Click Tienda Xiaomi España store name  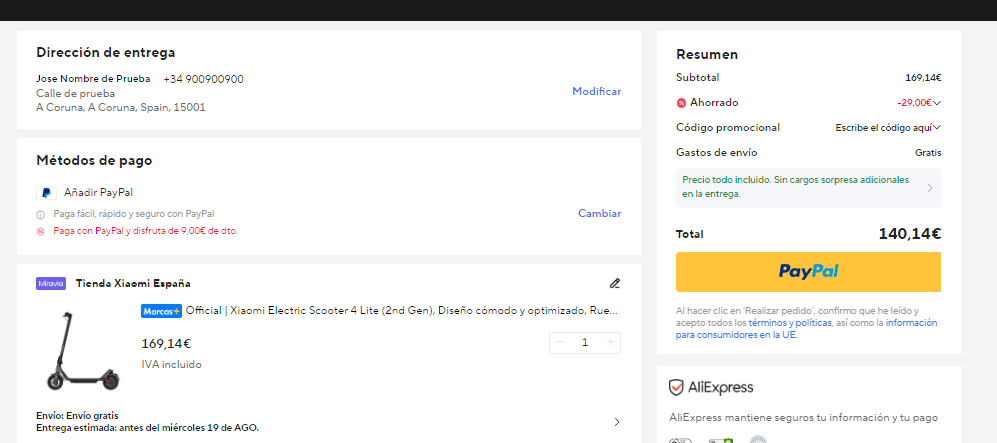133,283
